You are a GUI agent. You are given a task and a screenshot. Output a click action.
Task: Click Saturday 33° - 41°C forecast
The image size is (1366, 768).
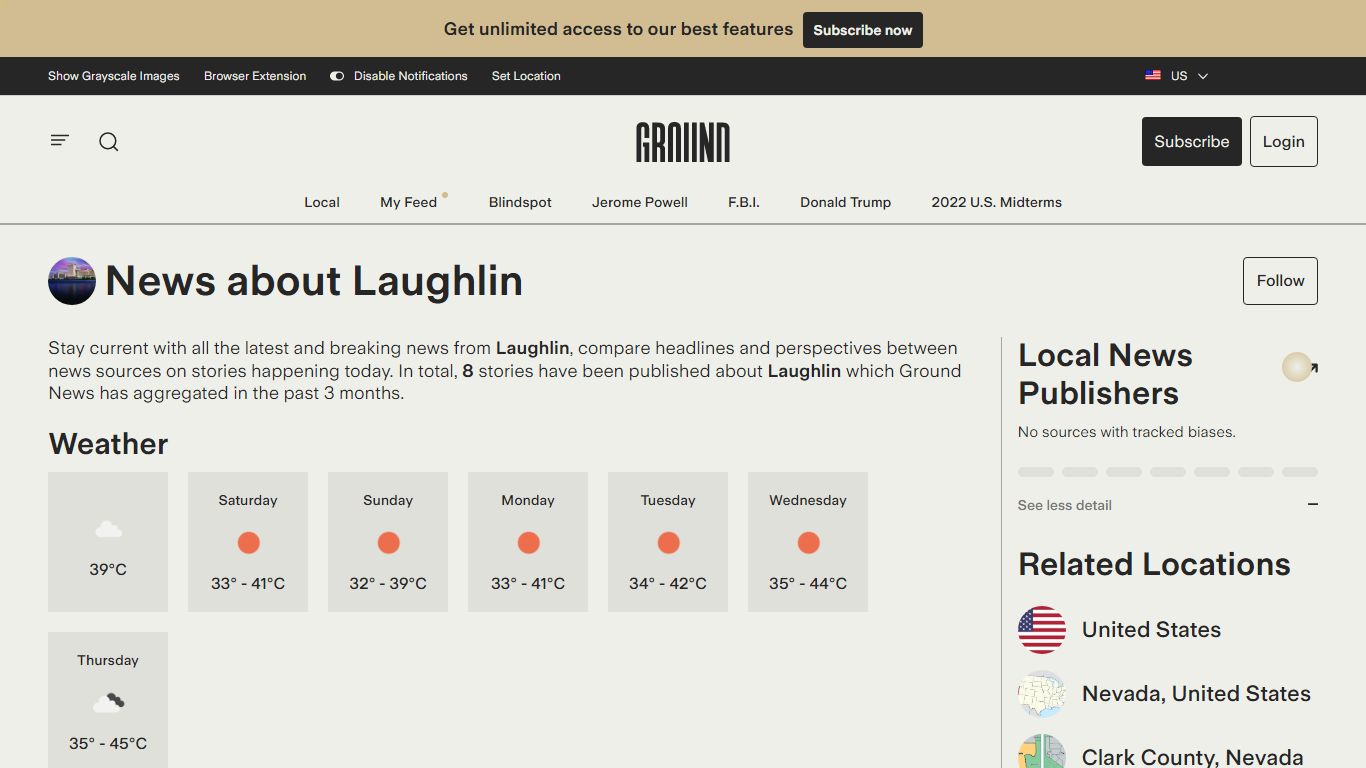[248, 584]
